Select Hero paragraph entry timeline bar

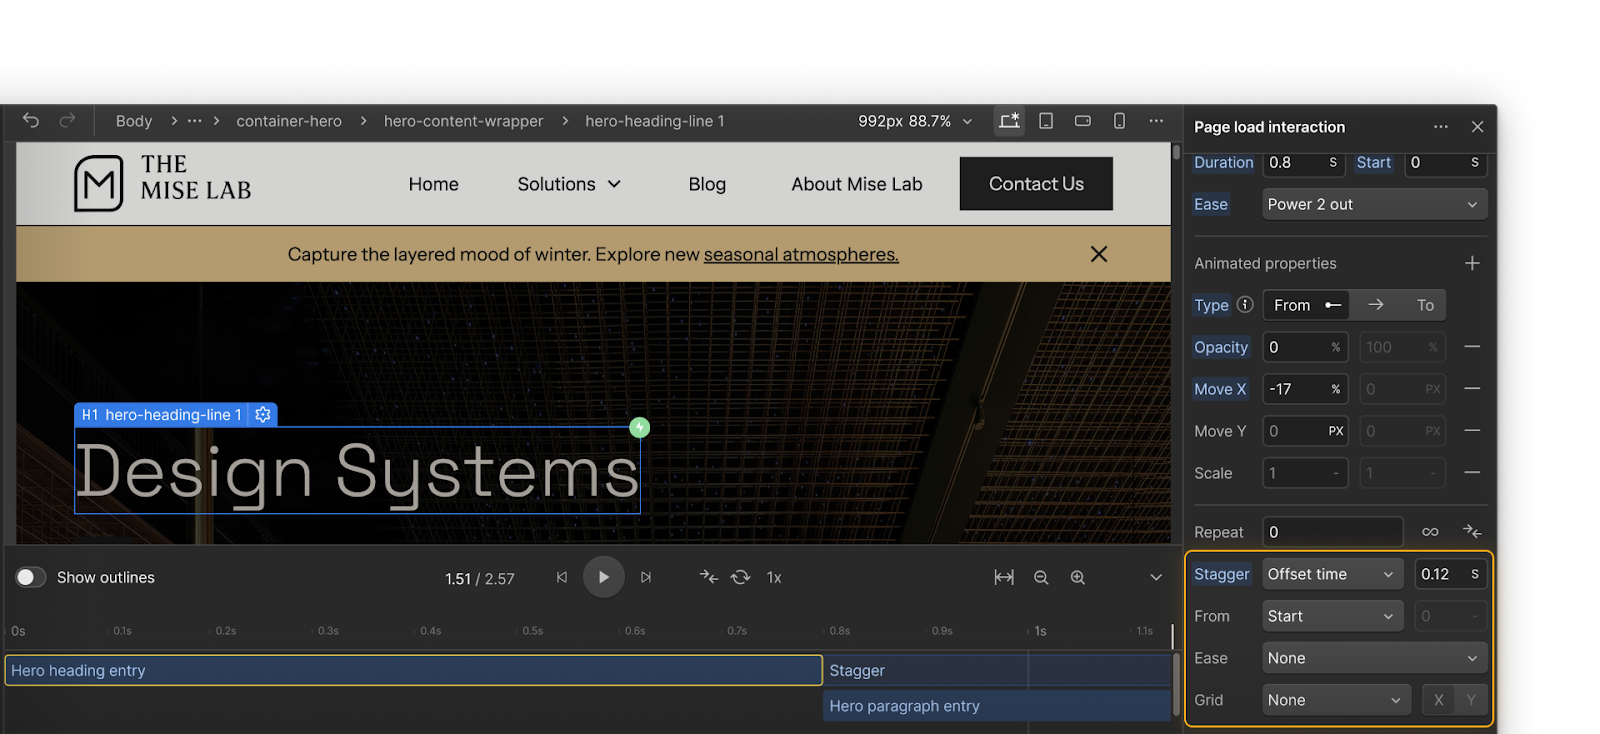(997, 705)
